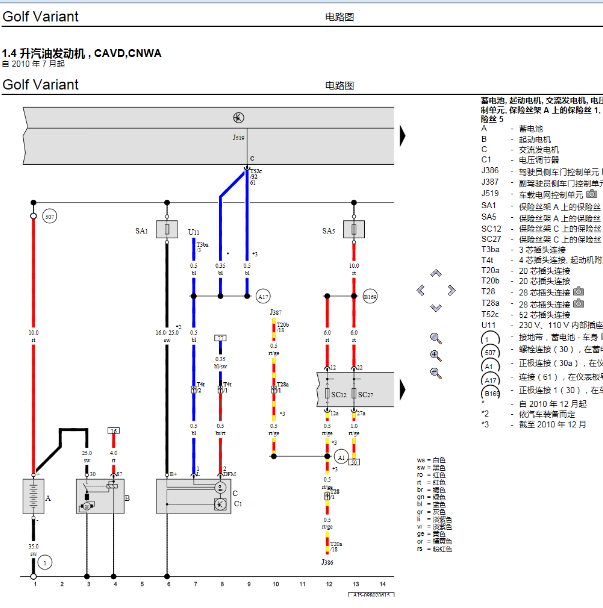Screen dimensions: 603x608
Task: Open the camera icon beside J519
Action: pyautogui.click(x=591, y=193)
